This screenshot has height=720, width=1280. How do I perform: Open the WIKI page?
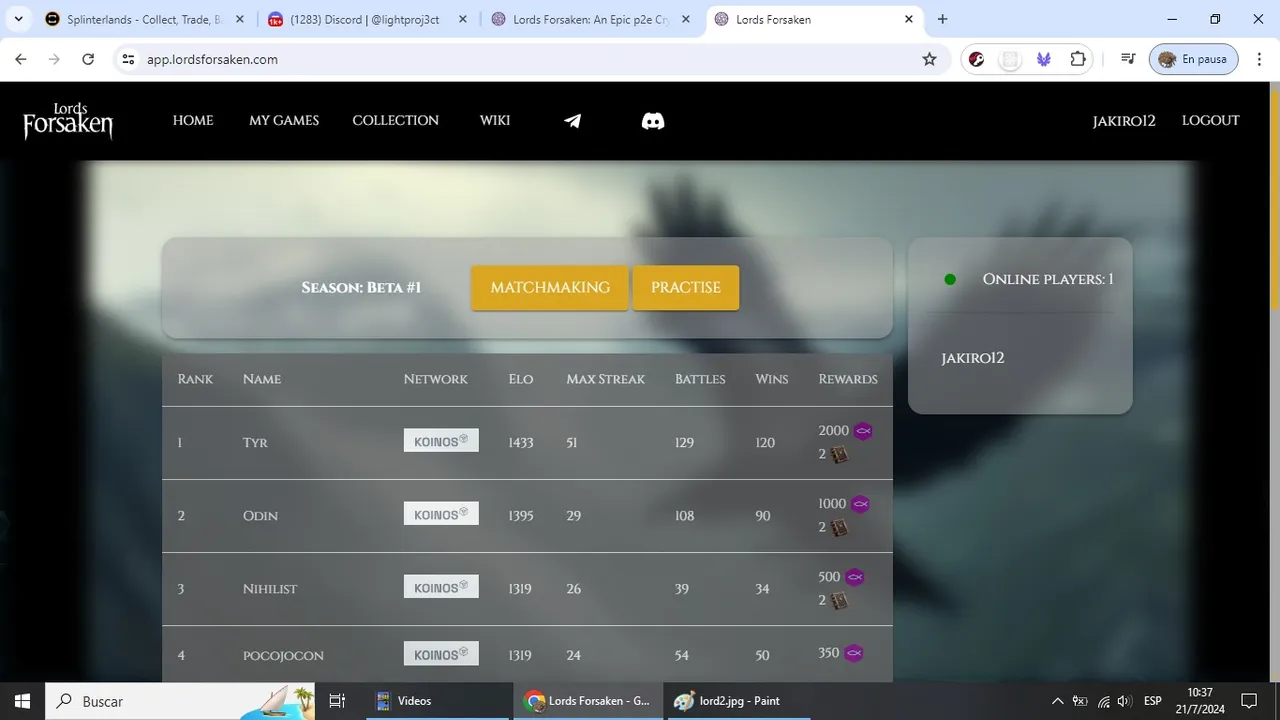(495, 120)
